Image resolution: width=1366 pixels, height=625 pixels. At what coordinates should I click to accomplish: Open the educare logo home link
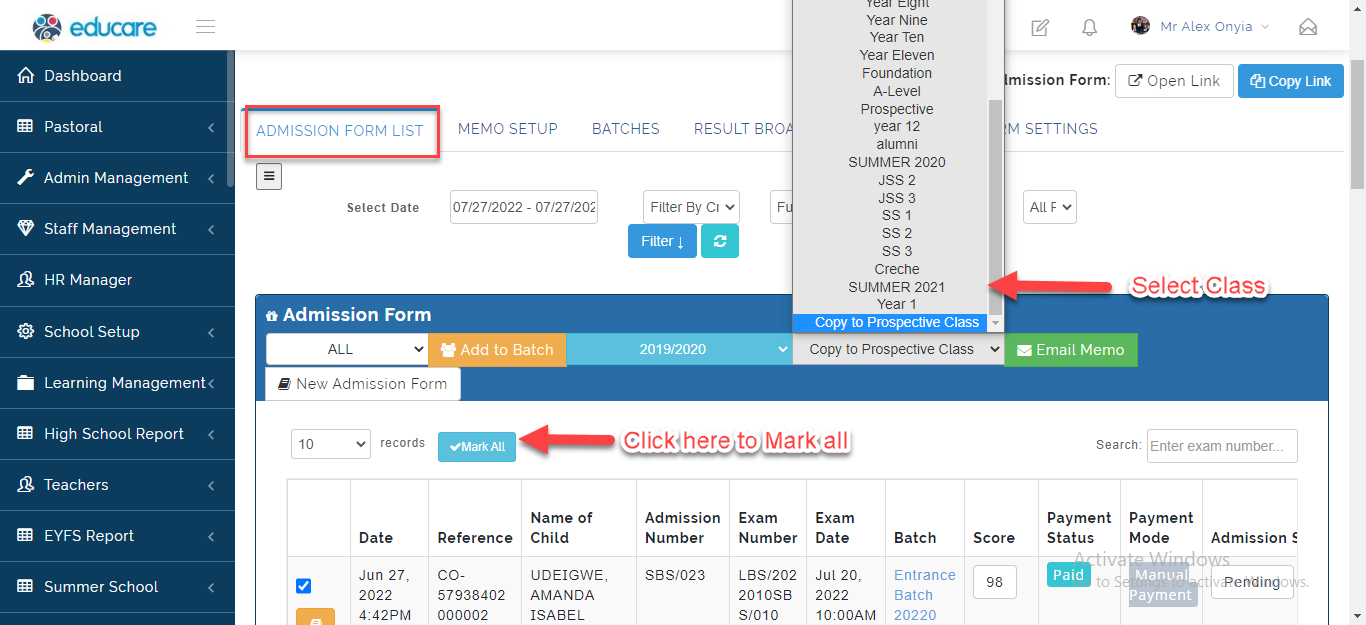point(95,27)
